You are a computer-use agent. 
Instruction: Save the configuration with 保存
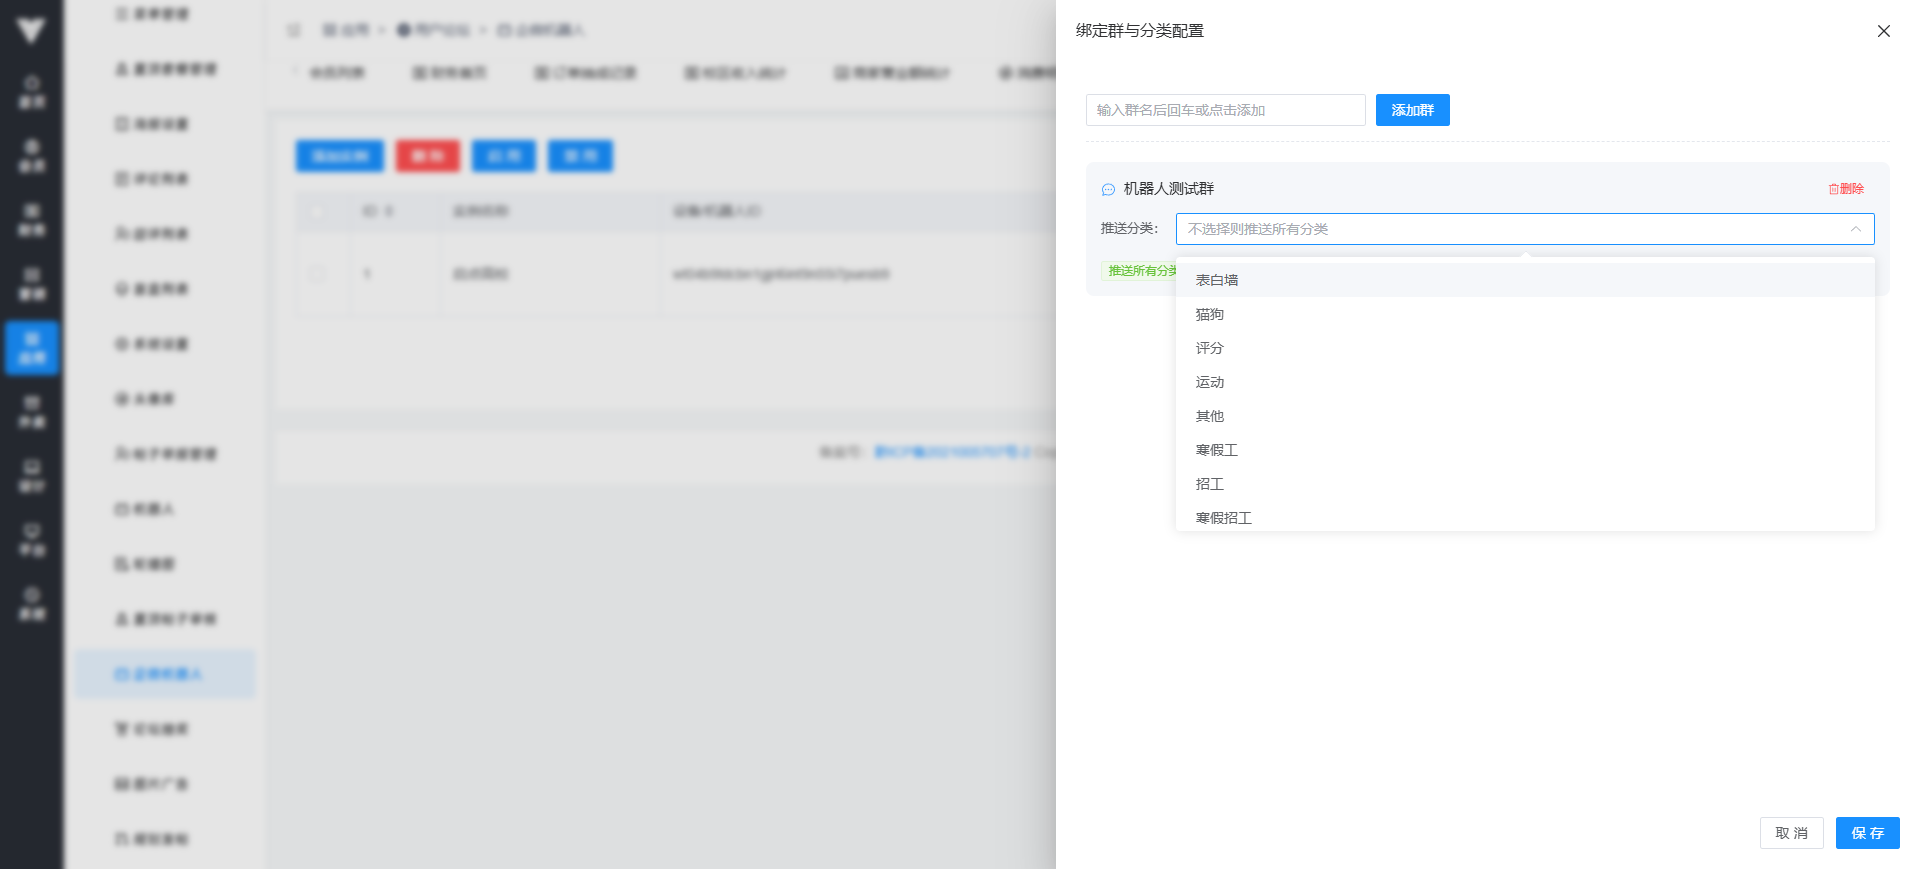(x=1867, y=833)
